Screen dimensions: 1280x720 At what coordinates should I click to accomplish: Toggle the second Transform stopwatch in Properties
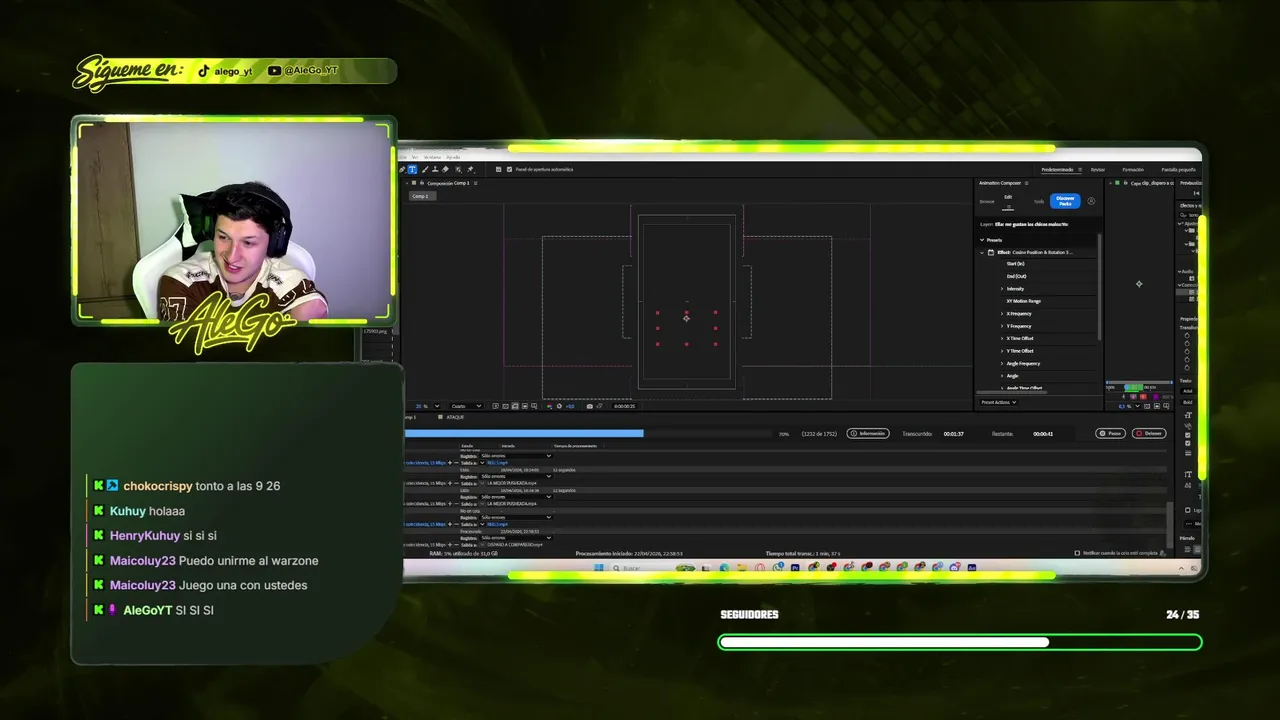1187,343
